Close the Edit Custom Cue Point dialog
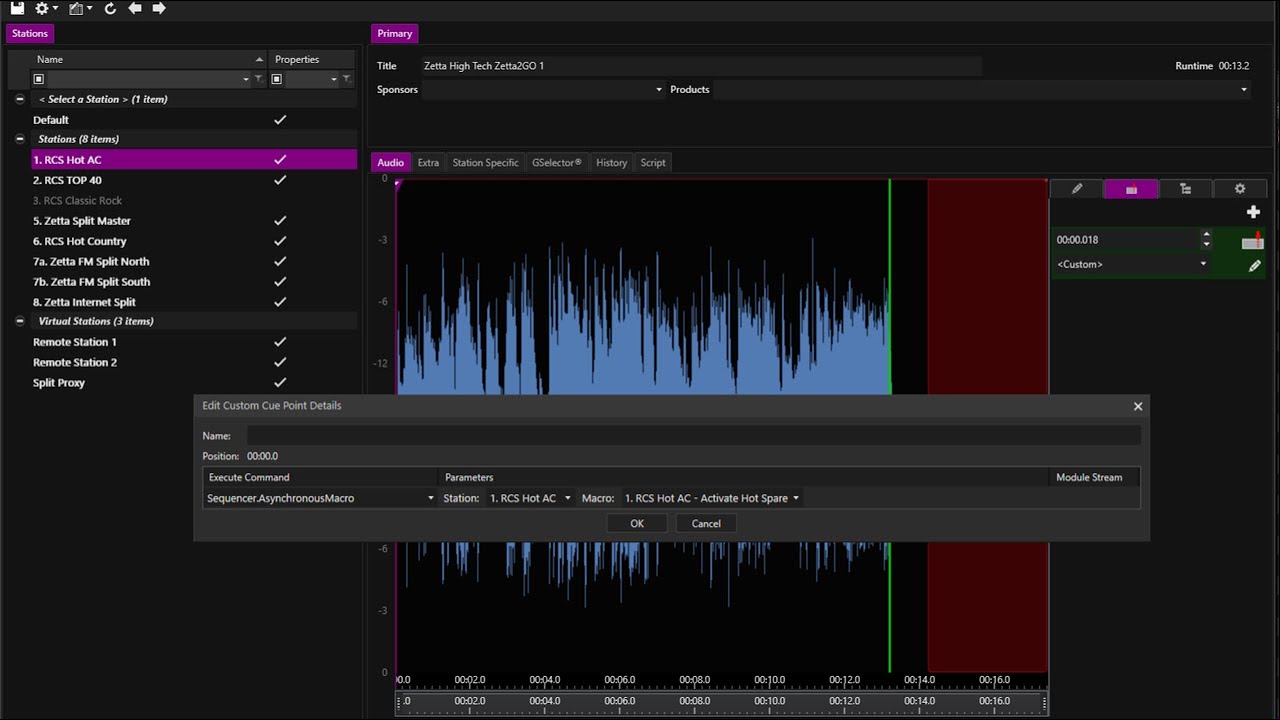Screen dimensions: 1280x720 (1137, 406)
